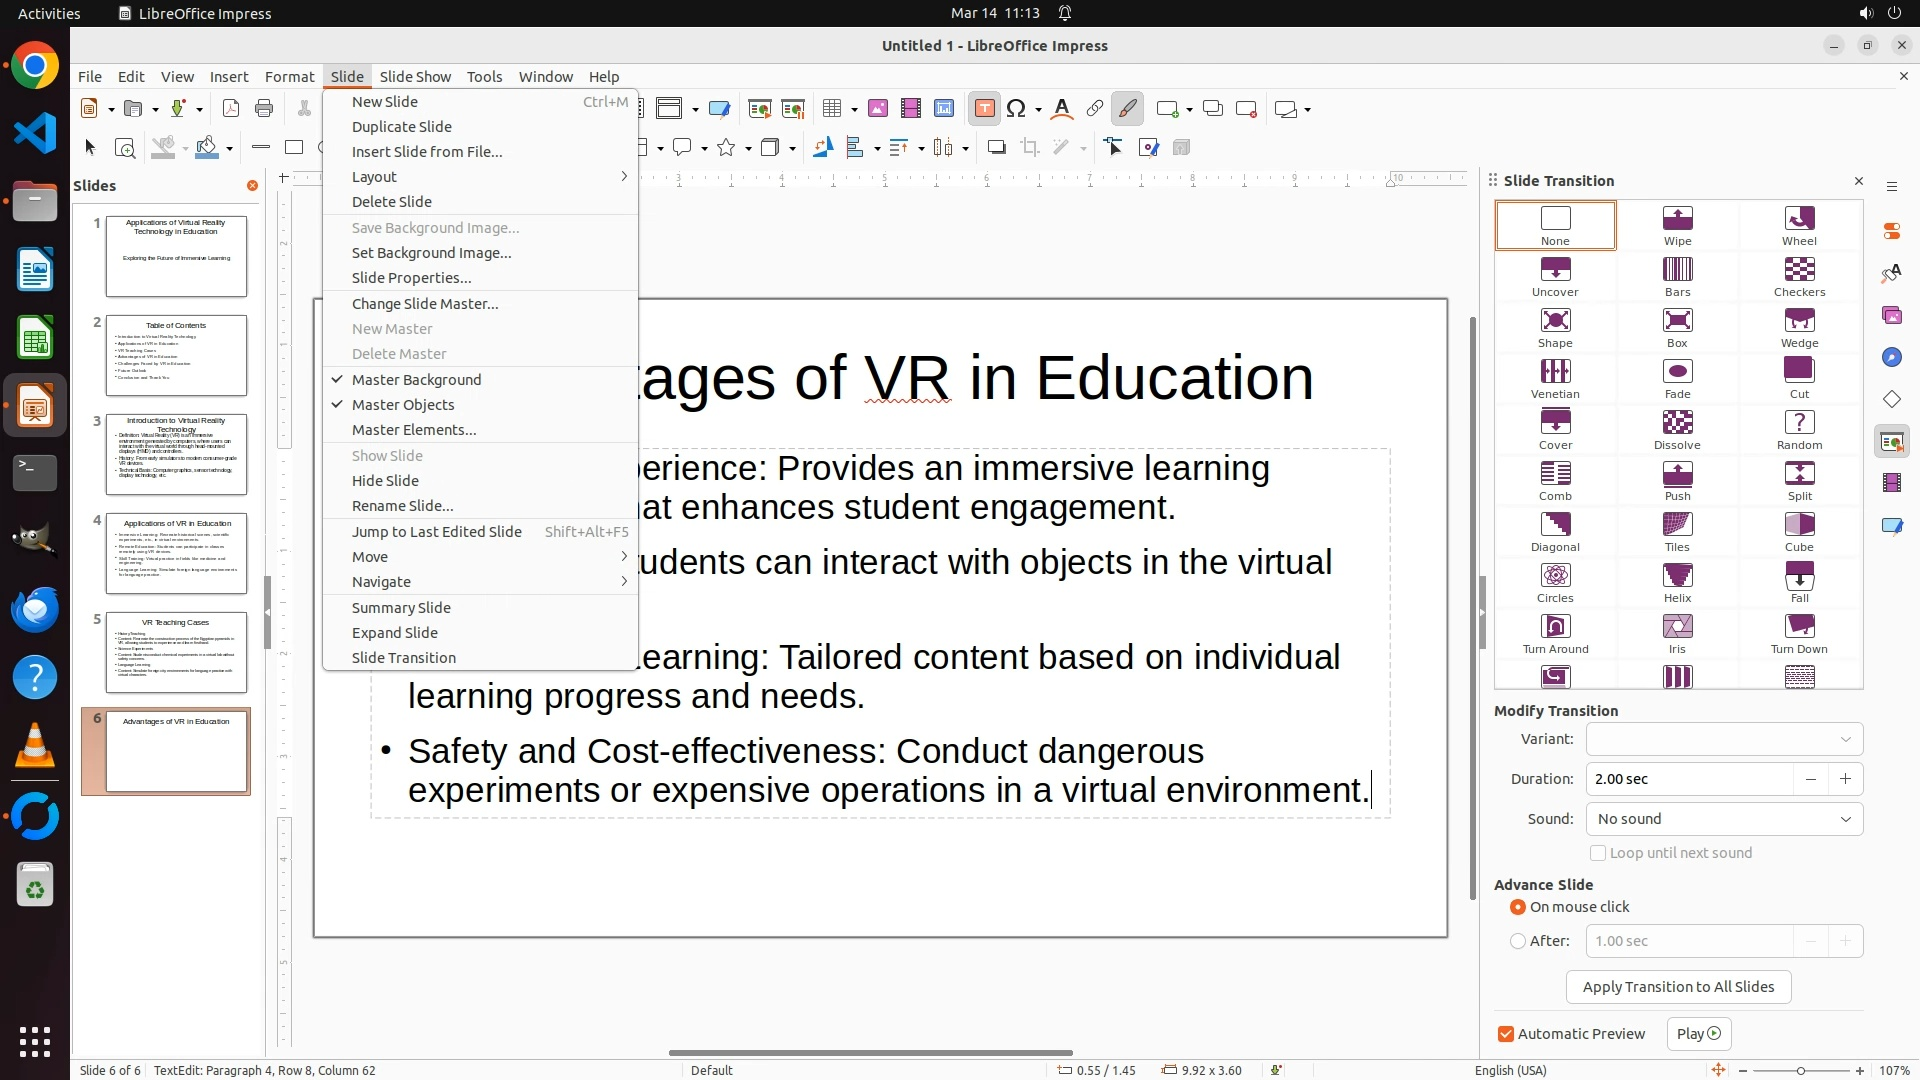This screenshot has height=1080, width=1920.
Task: Click the Print icon in toolbar
Action: pyautogui.click(x=264, y=109)
